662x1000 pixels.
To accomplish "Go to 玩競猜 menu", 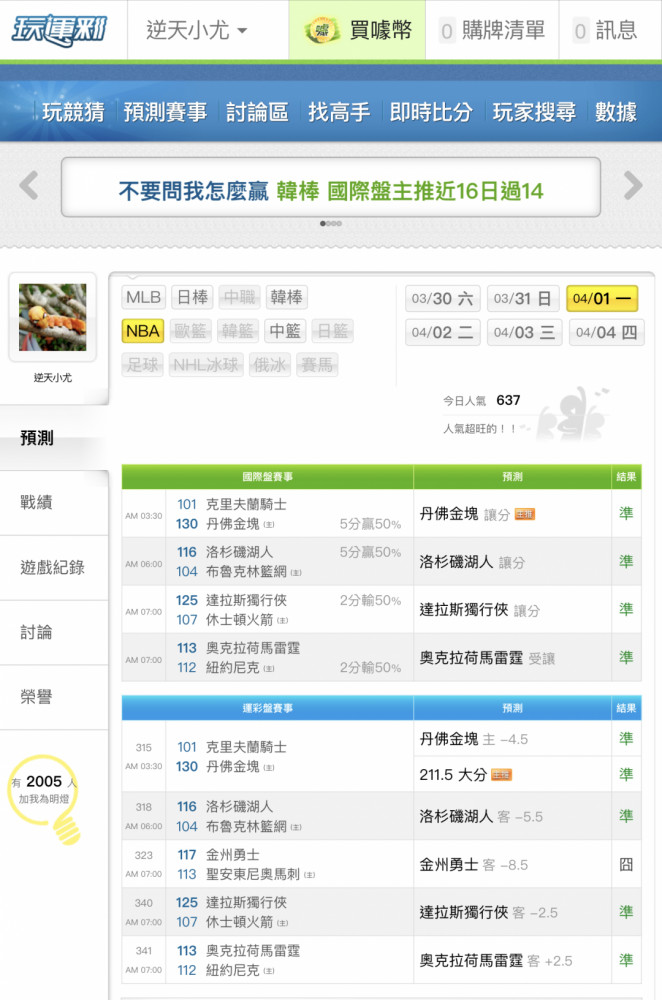I will (x=73, y=112).
